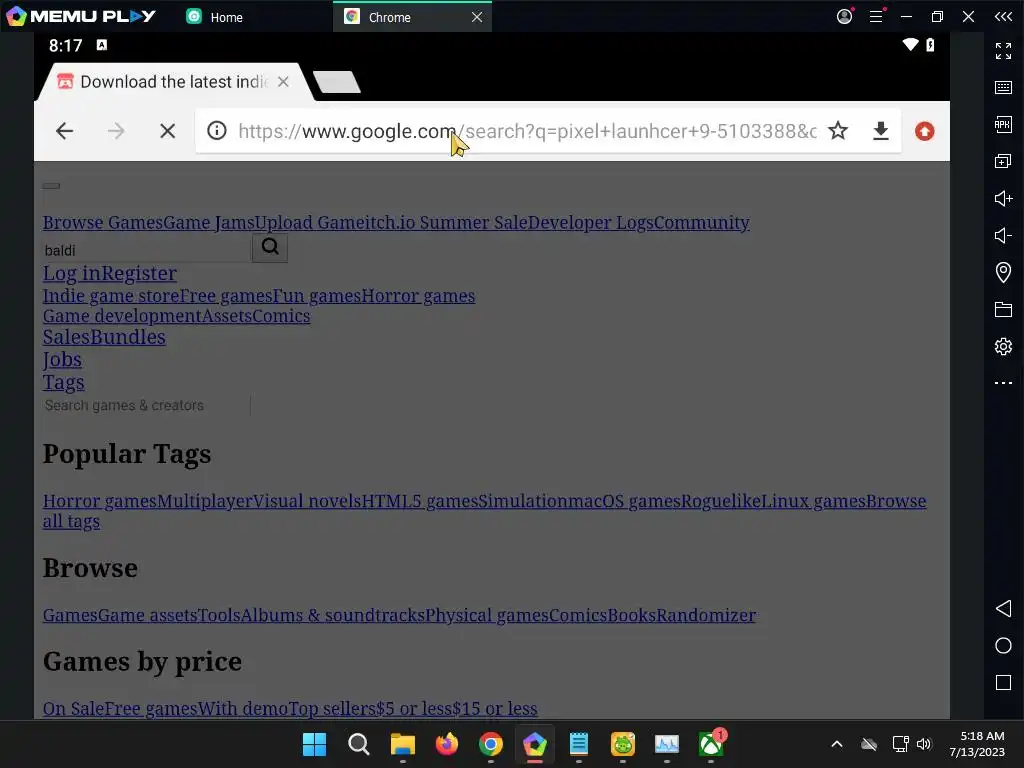Open Community link
The image size is (1024, 768).
pos(701,223)
